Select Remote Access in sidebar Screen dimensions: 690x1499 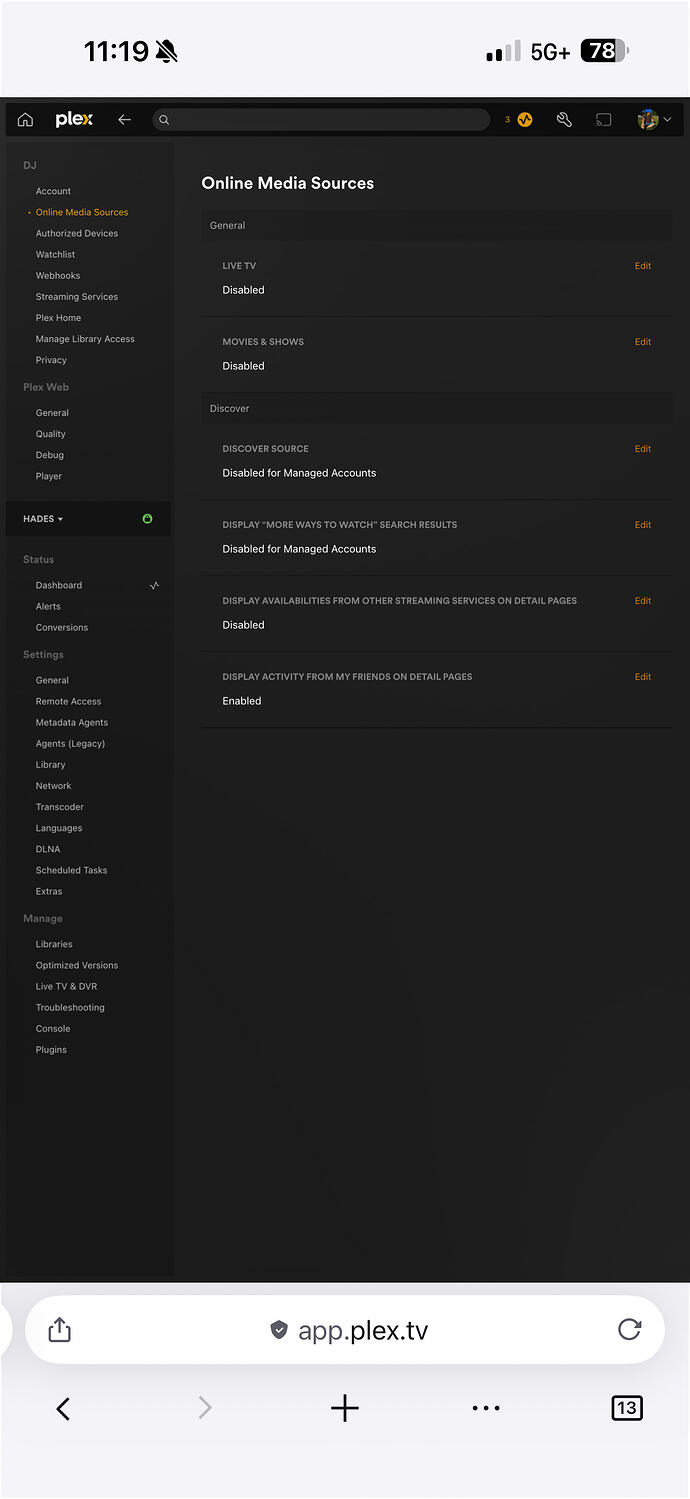68,701
